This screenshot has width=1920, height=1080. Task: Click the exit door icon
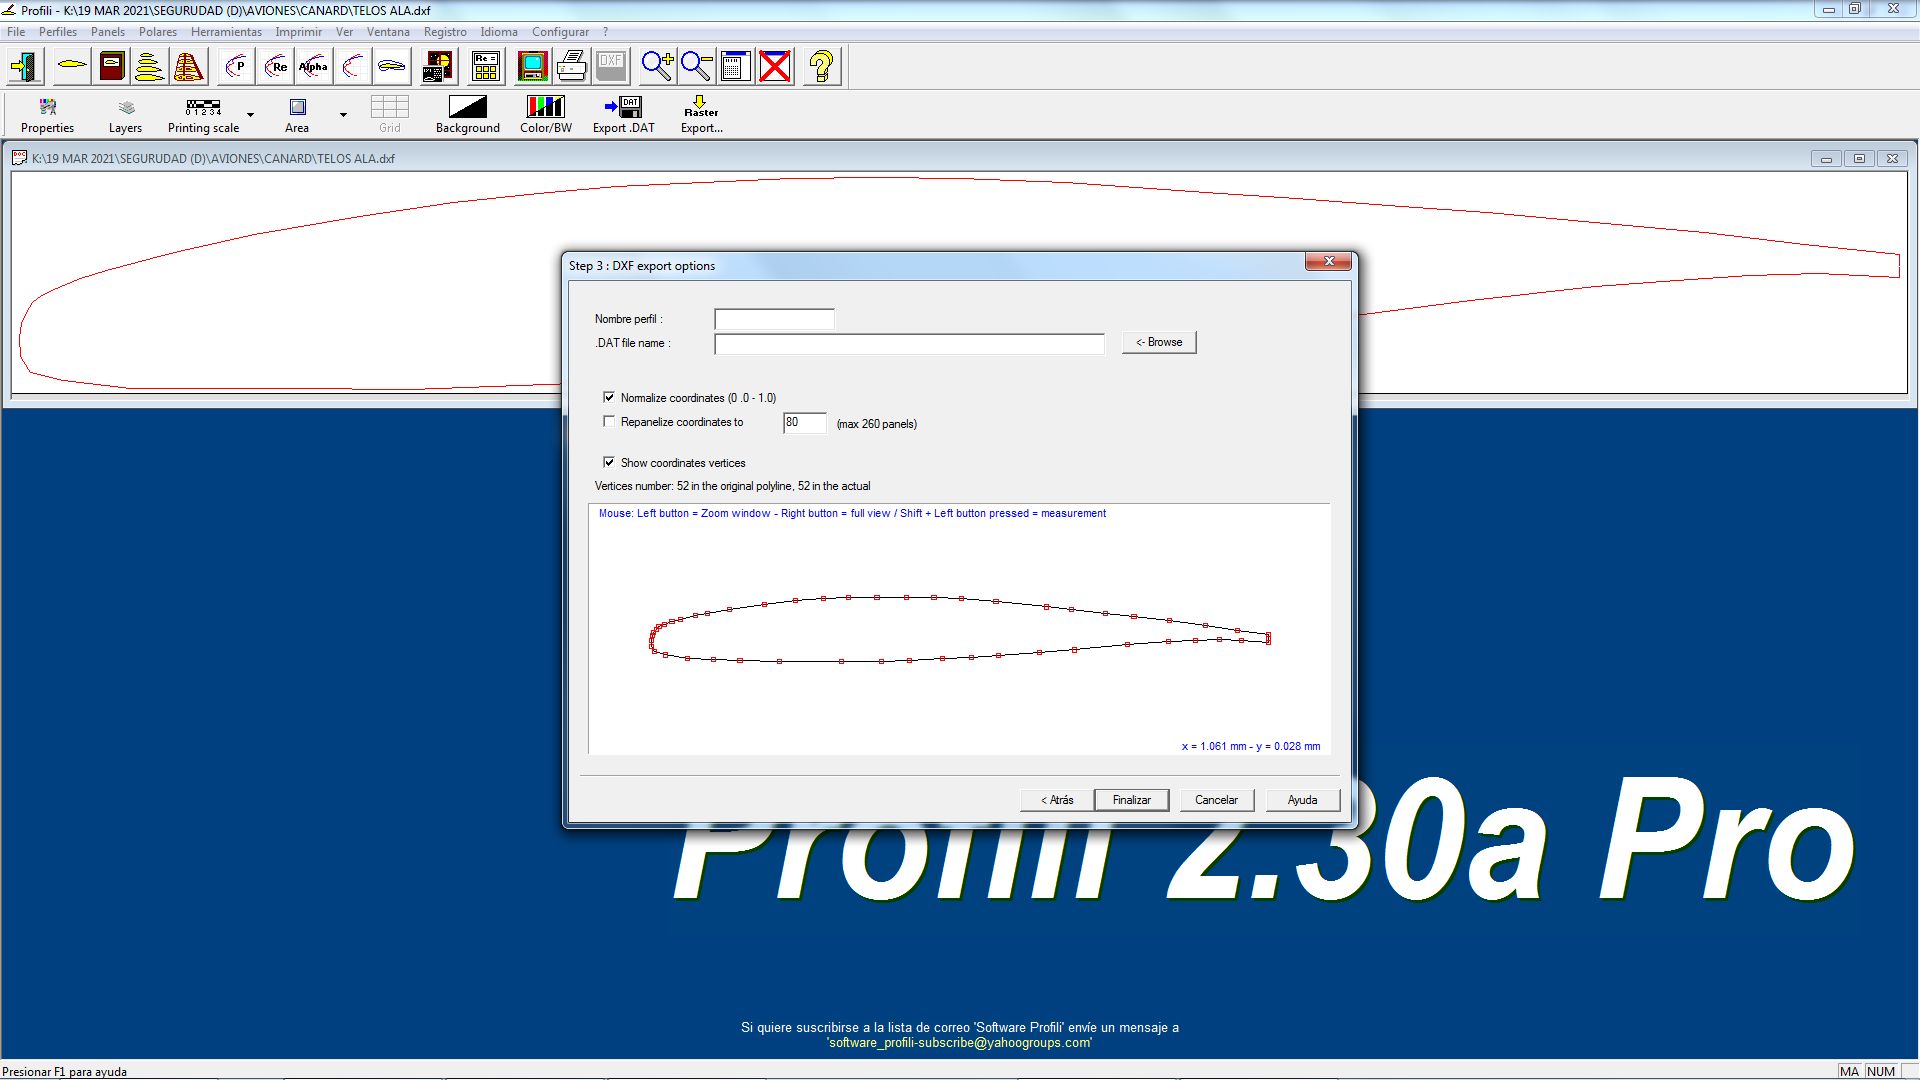tap(25, 67)
